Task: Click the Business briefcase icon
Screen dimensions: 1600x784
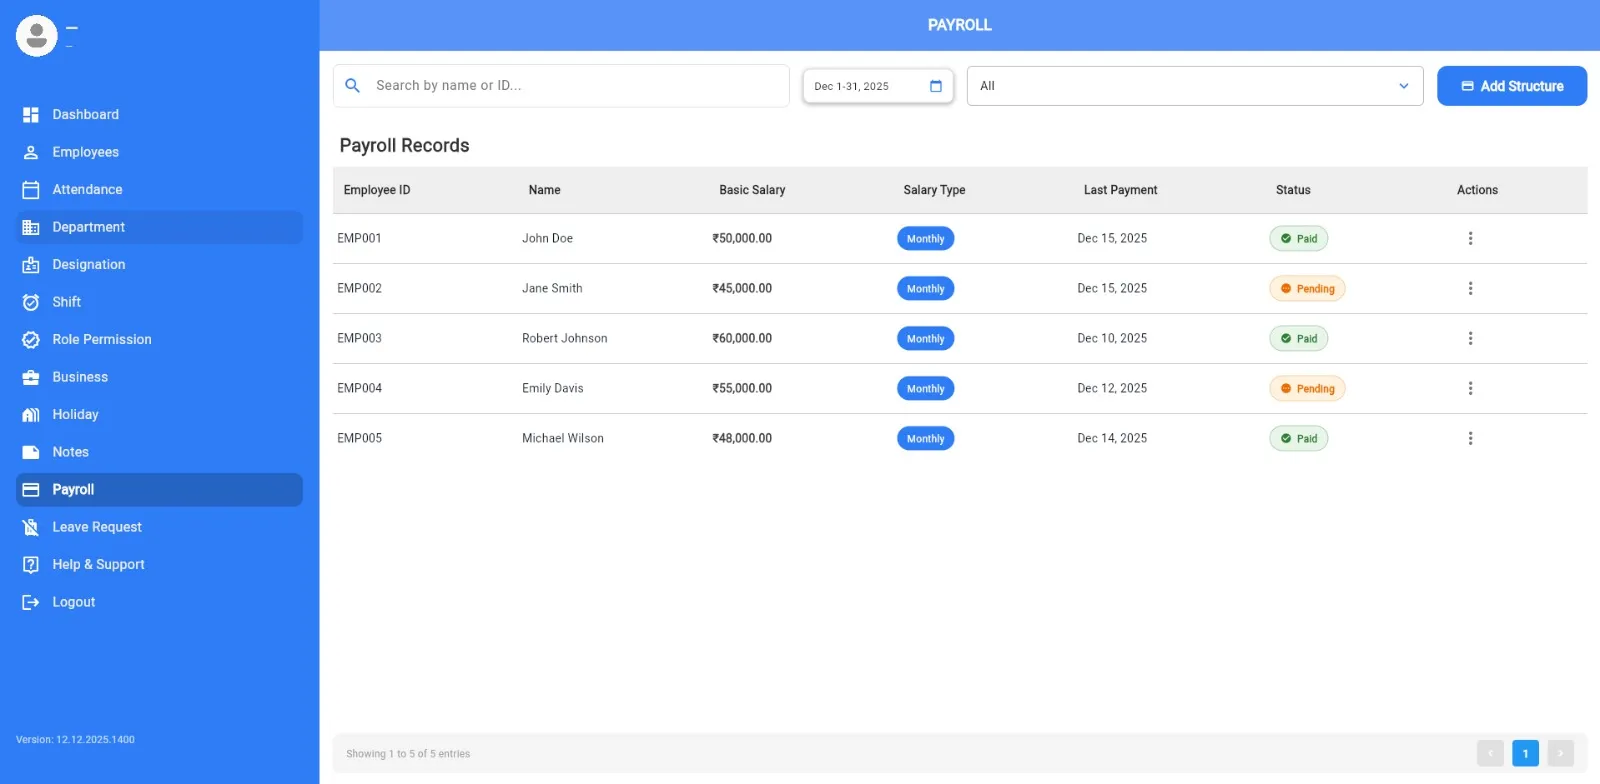Action: click(x=31, y=377)
